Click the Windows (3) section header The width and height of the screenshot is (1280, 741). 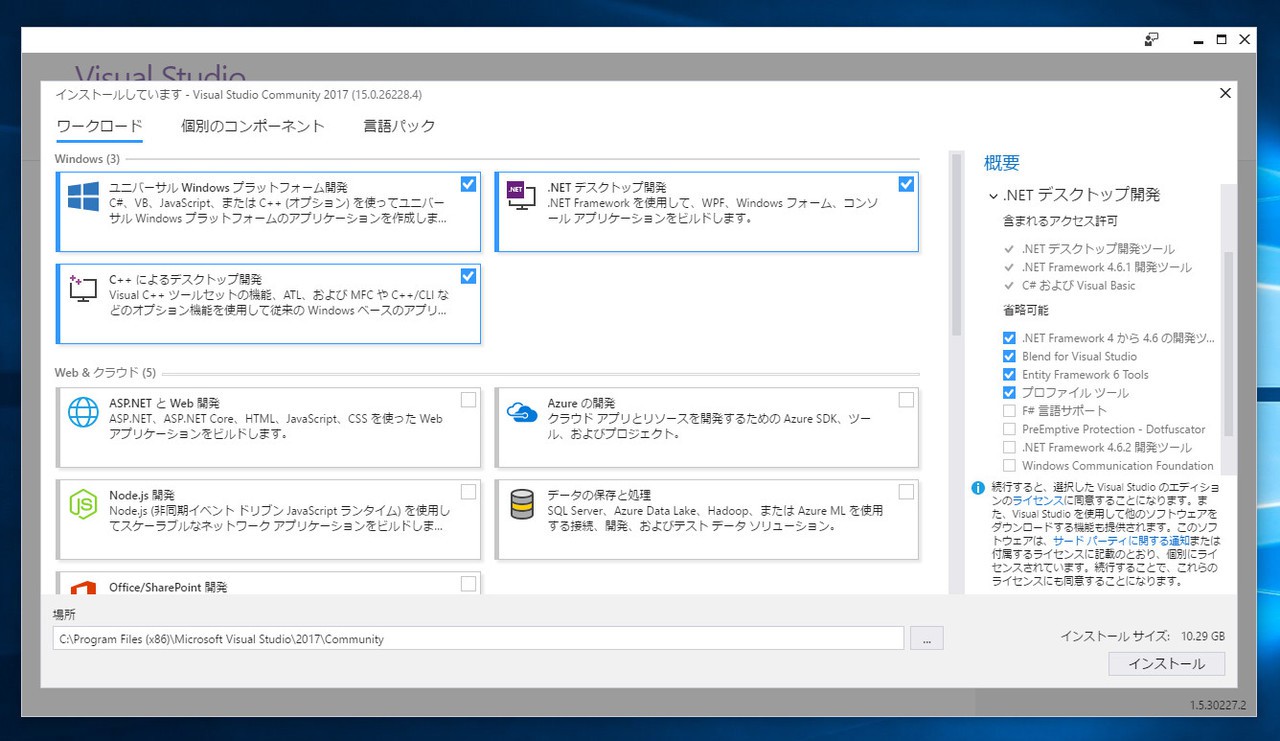click(x=87, y=159)
